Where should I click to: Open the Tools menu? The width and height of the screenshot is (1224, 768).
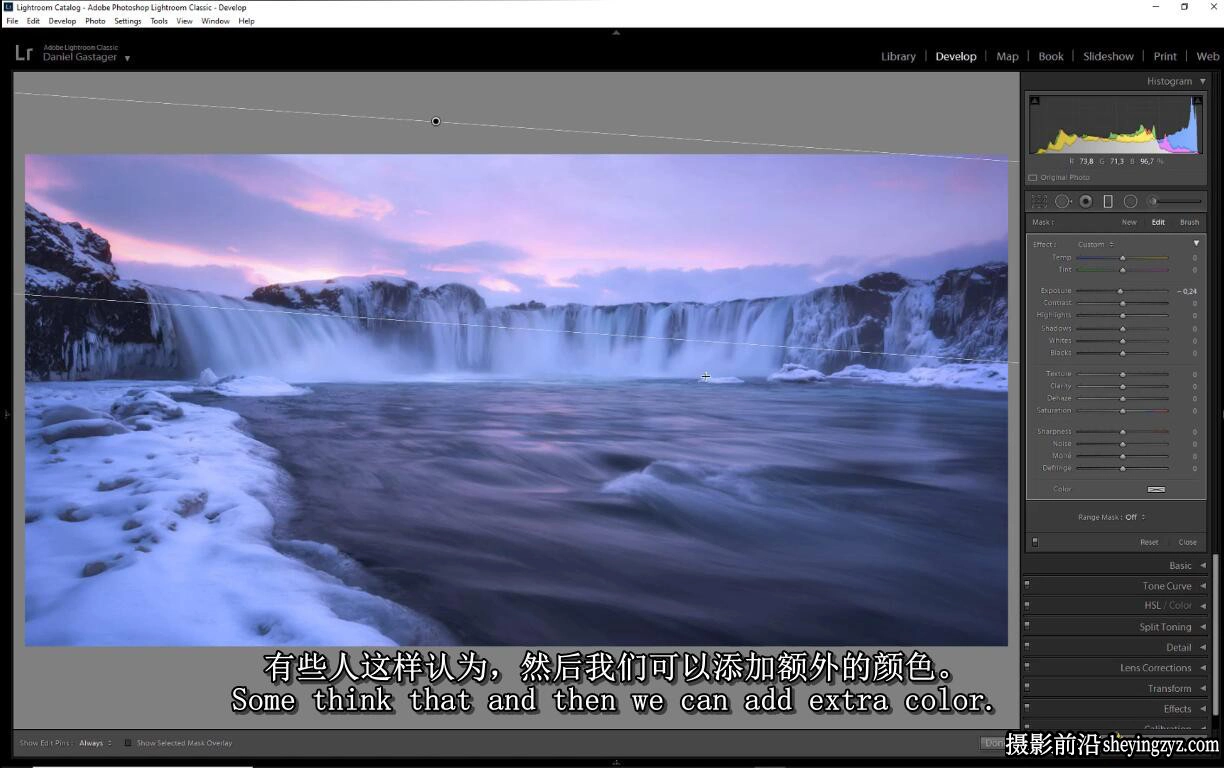(159, 21)
